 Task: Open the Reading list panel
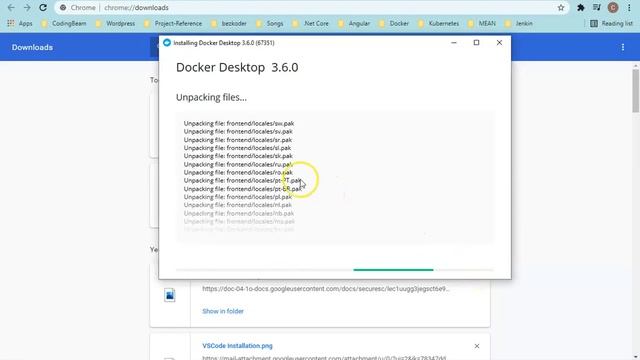point(611,24)
